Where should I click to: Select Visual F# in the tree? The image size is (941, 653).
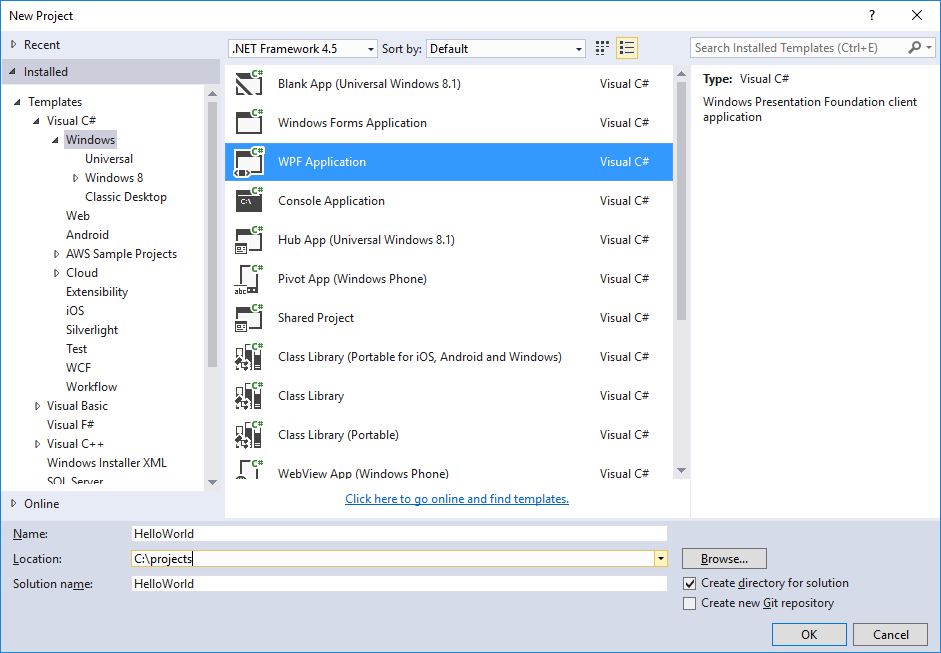pos(70,425)
